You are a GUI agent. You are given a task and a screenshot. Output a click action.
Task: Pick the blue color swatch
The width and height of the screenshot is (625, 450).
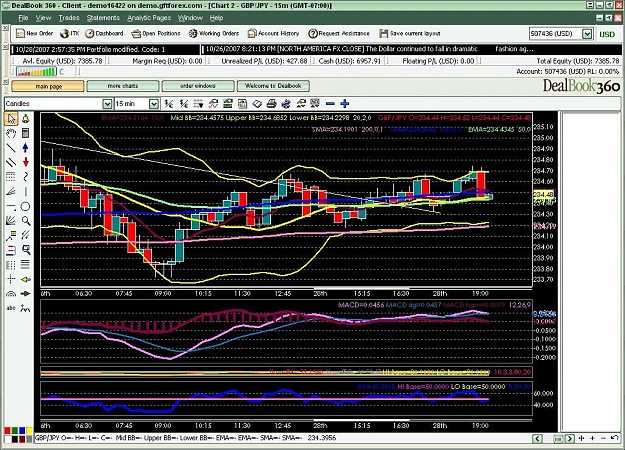22,431
